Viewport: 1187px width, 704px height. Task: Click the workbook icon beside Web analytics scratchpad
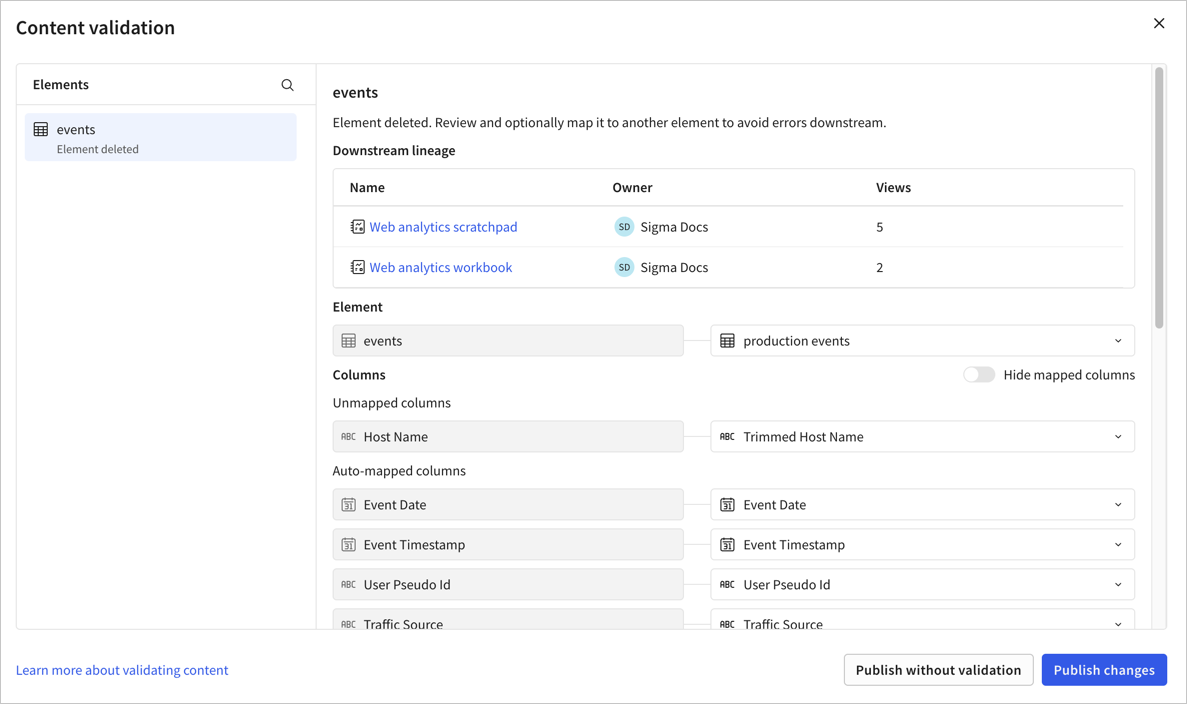point(357,226)
